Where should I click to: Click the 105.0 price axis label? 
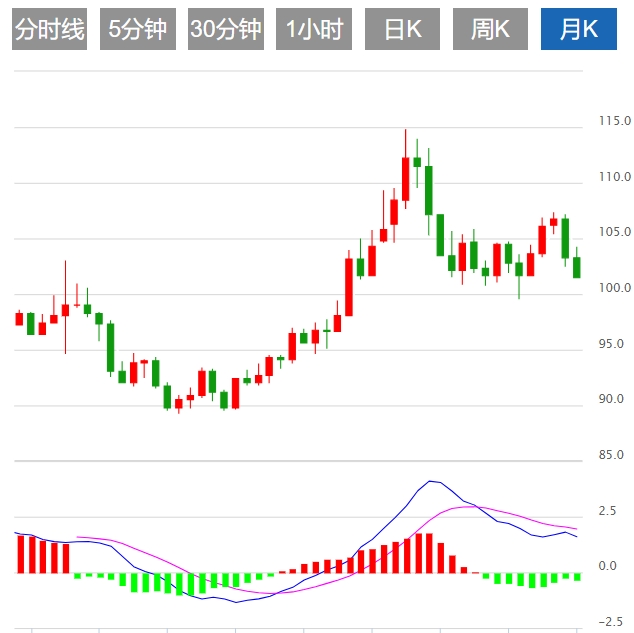(x=615, y=232)
